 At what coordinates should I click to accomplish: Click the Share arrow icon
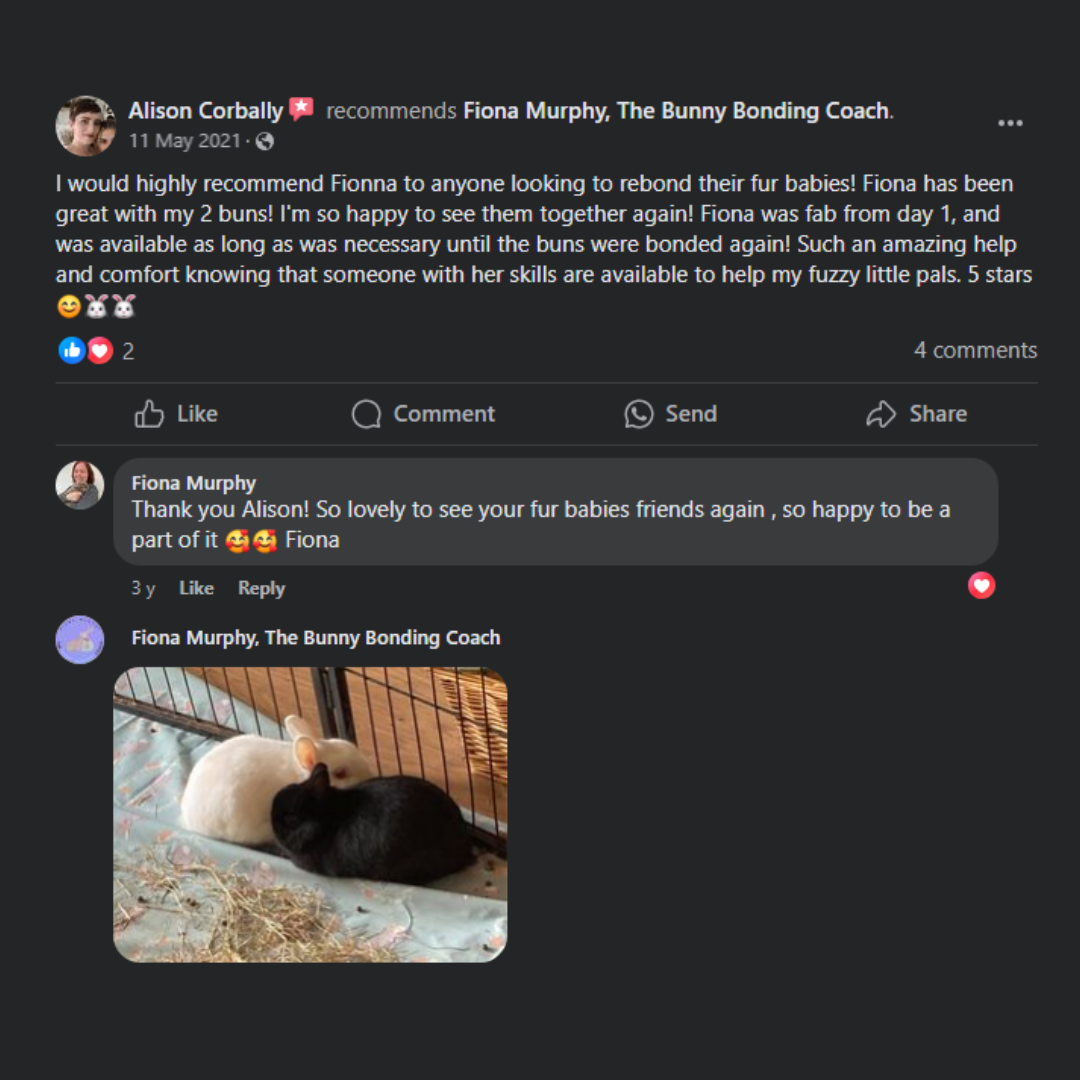(881, 414)
